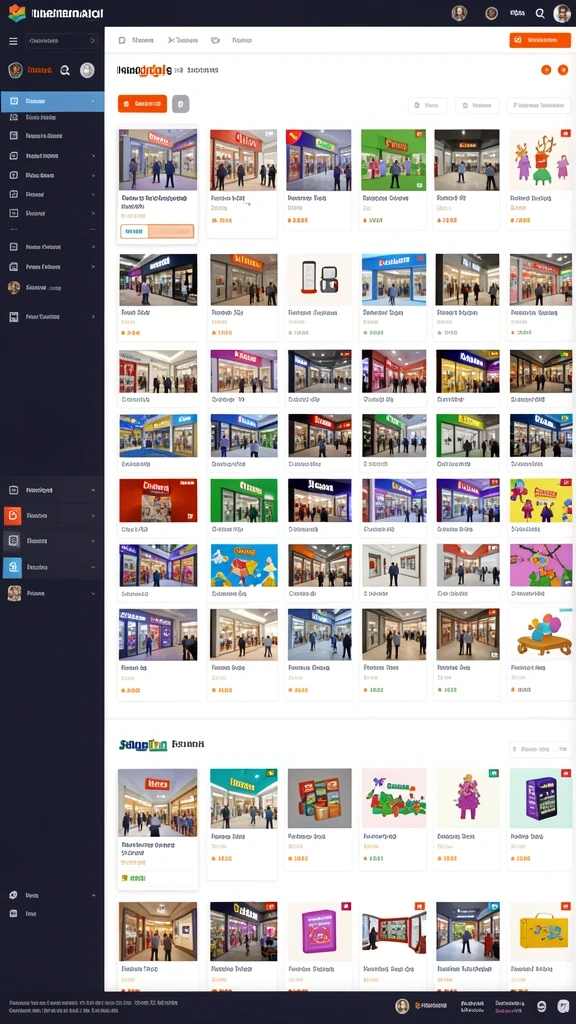Click the orange button at top-right of content area

(x=540, y=40)
